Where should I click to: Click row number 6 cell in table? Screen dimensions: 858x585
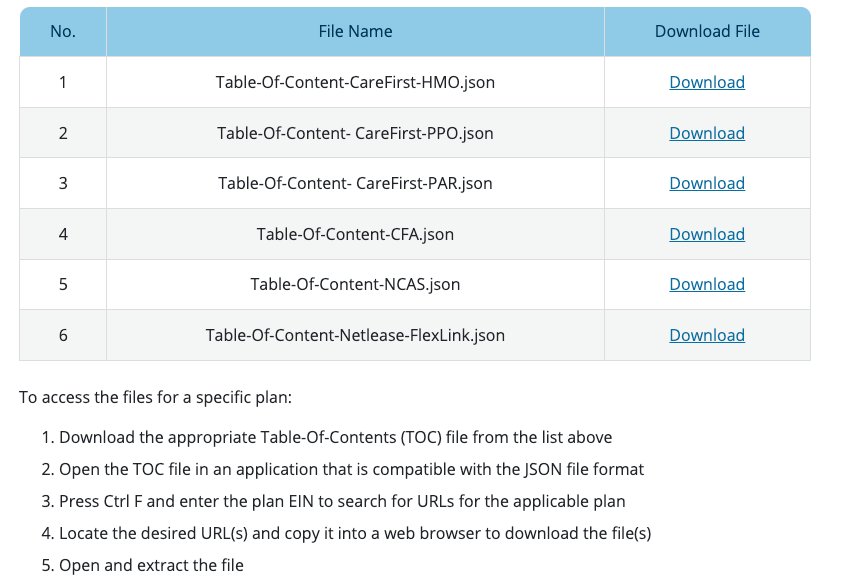62,335
